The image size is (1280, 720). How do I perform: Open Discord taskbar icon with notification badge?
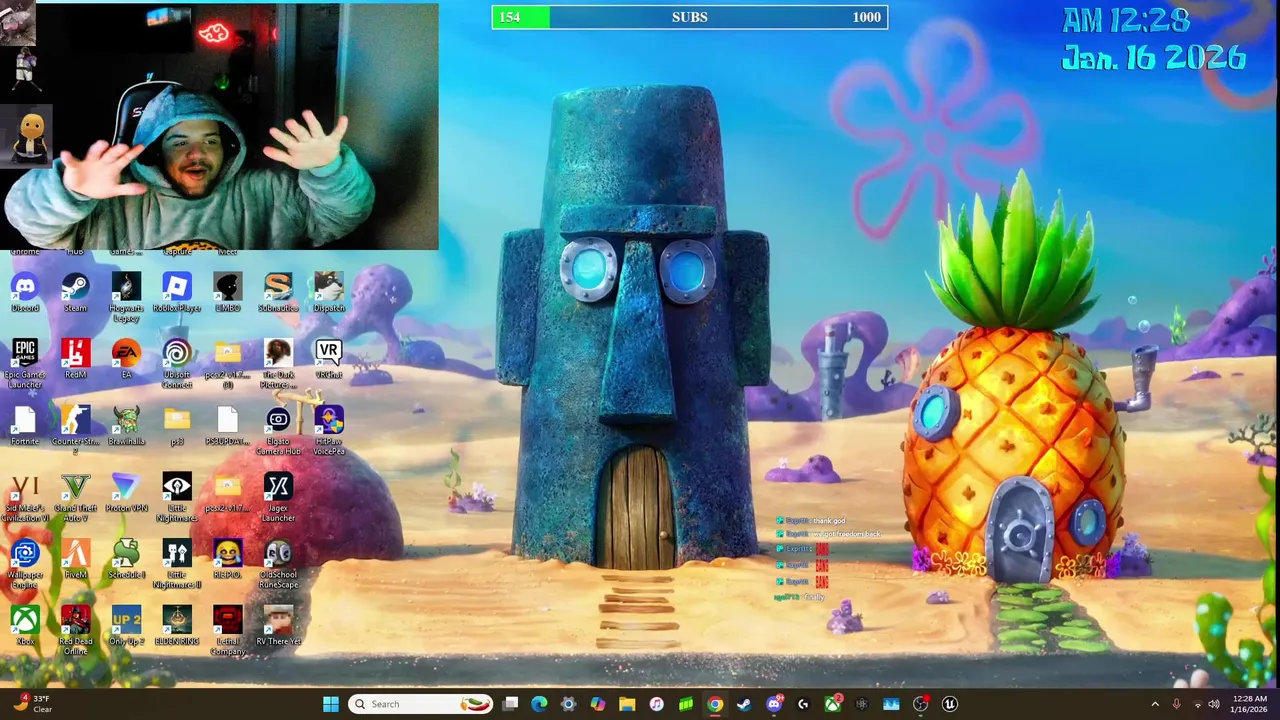773,704
